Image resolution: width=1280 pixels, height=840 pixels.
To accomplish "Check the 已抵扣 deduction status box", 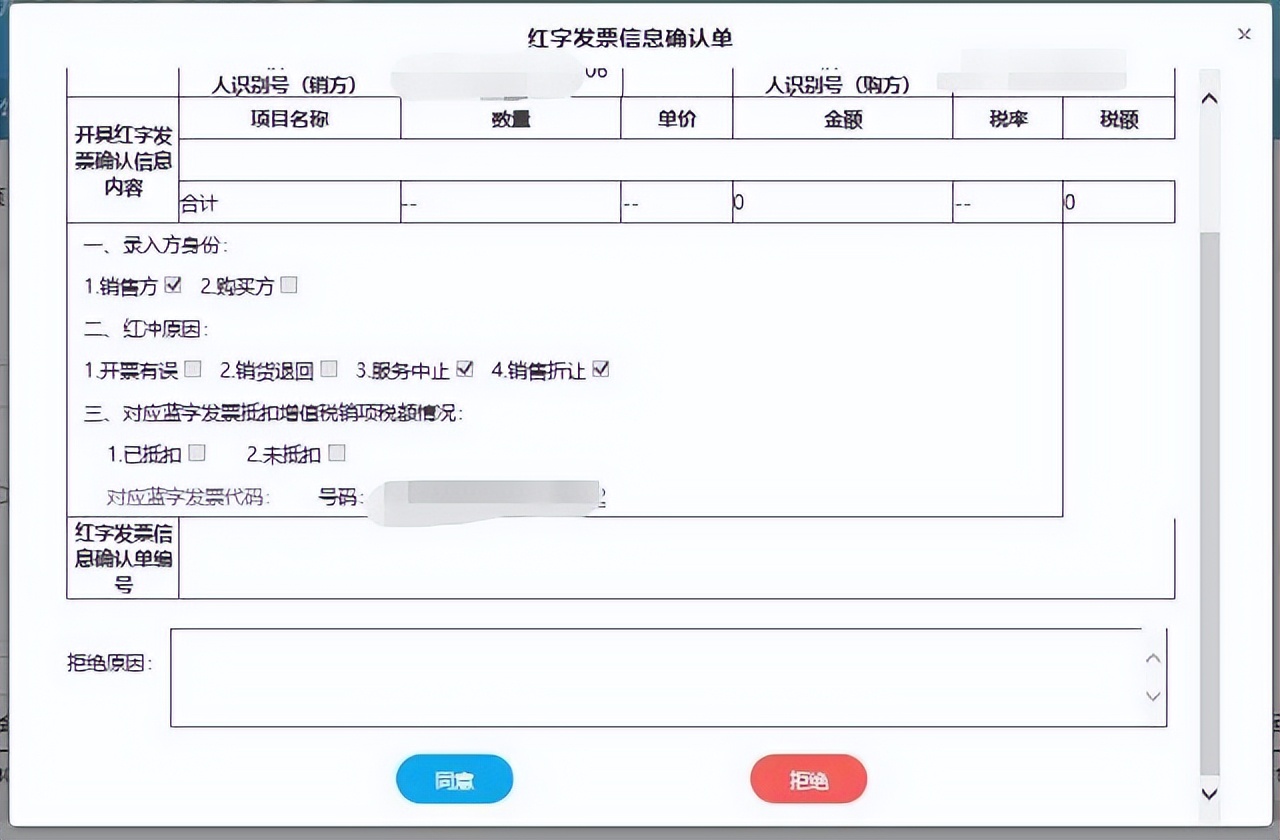I will pyautogui.click(x=197, y=452).
